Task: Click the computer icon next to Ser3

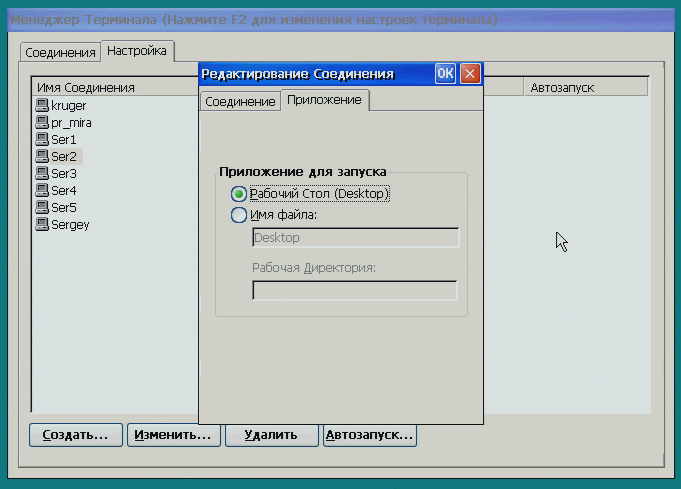Action: 42,173
